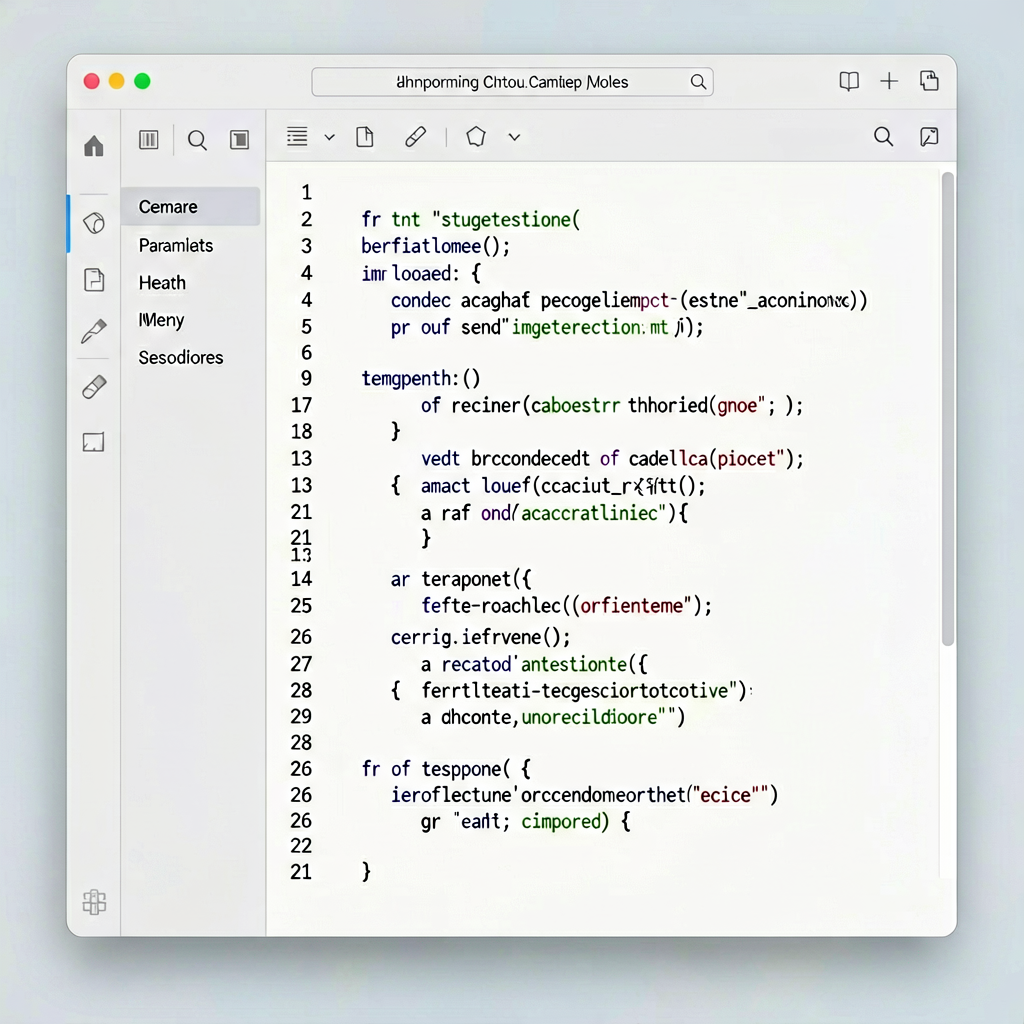The height and width of the screenshot is (1024, 1024).
Task: Expand the chevron next to pentagon icon
Action: [x=515, y=137]
